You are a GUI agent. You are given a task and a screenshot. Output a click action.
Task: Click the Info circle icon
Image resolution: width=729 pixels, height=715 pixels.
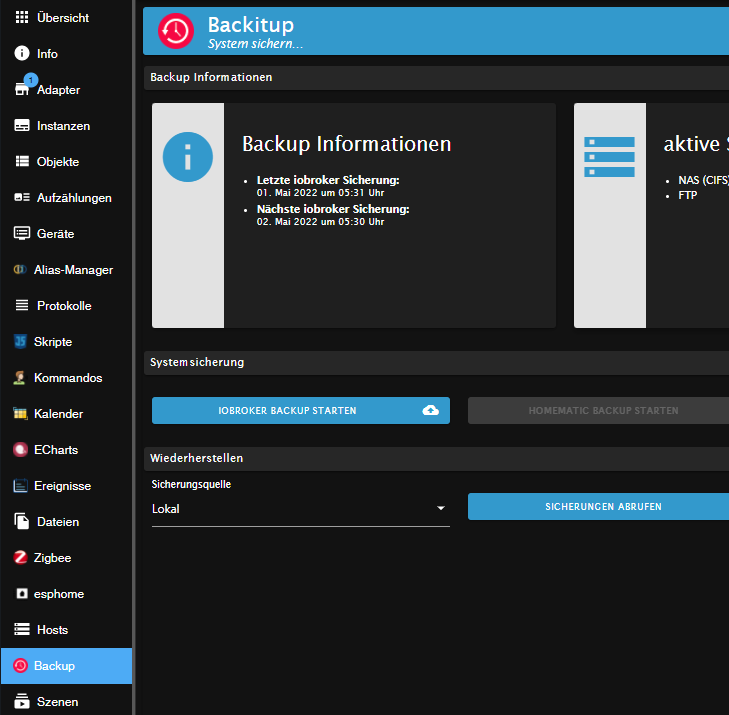pyautogui.click(x=22, y=53)
